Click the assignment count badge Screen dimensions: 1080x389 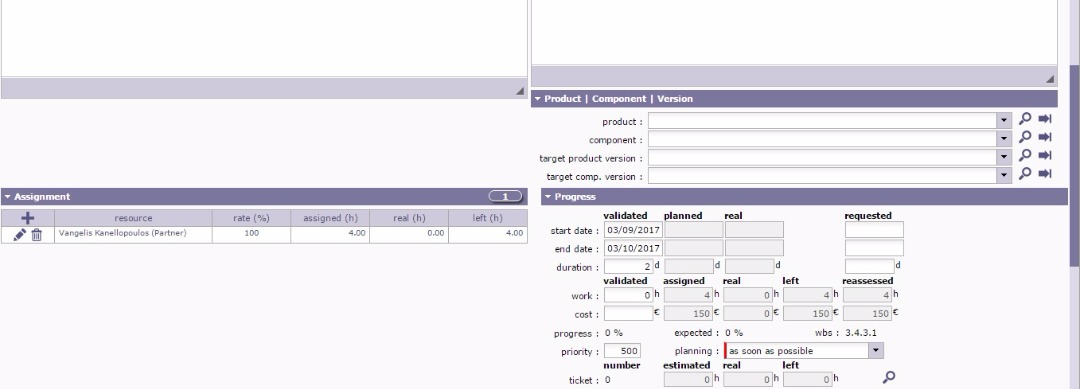point(506,197)
